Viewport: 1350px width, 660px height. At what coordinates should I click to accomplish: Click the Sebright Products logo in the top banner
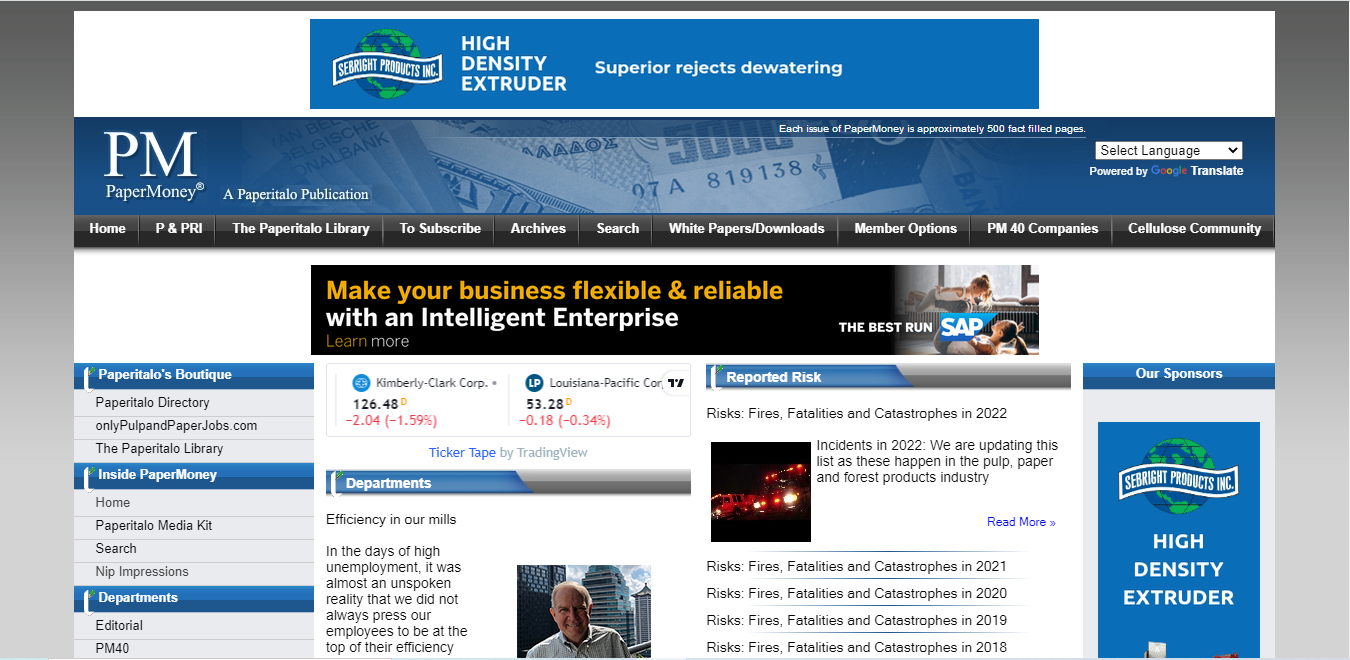(x=386, y=64)
